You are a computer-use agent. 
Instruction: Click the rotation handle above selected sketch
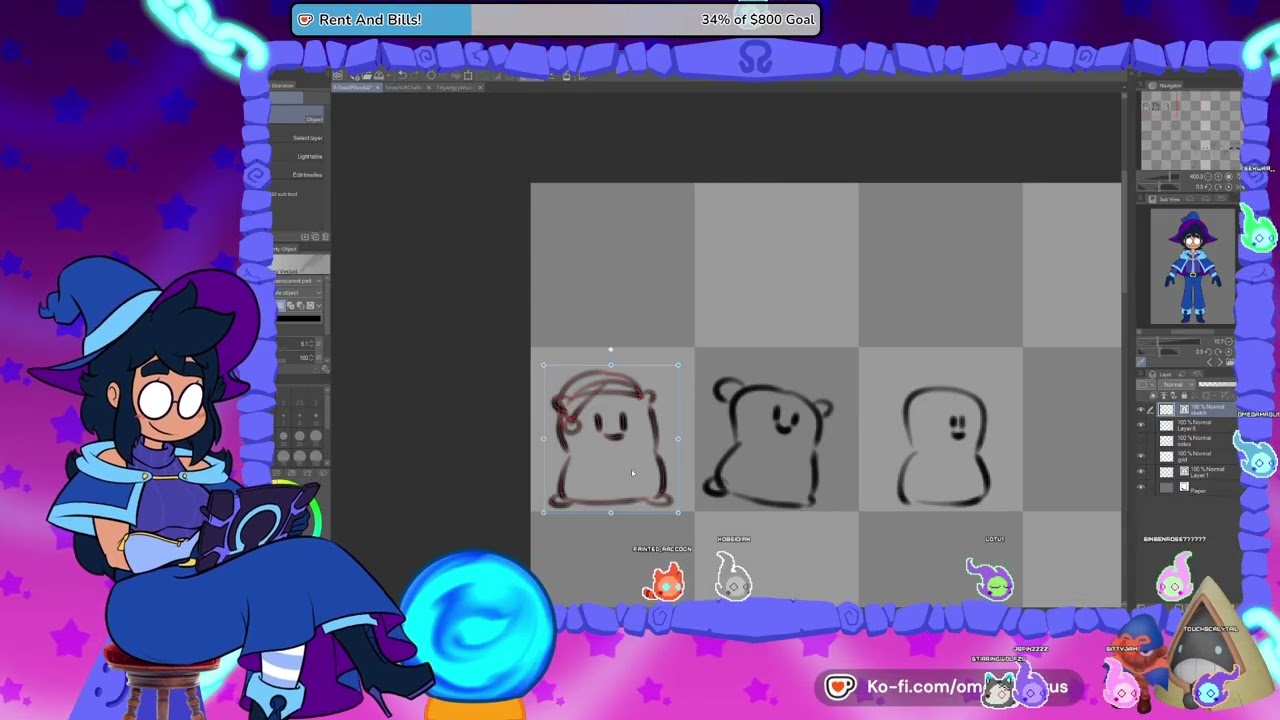[611, 350]
